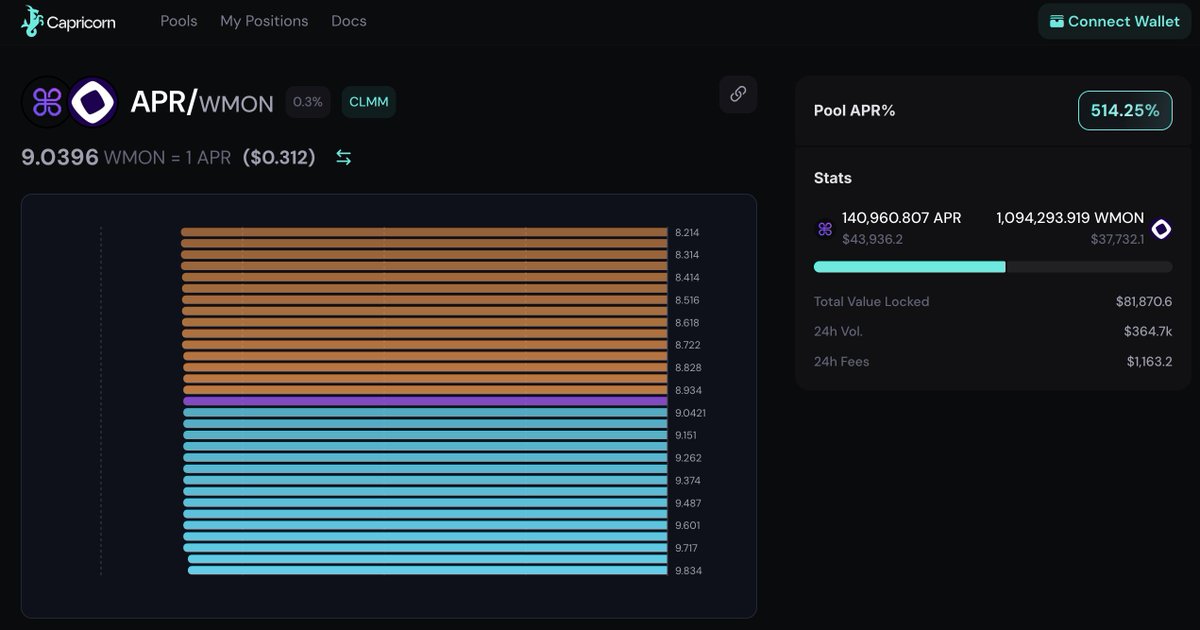Image resolution: width=1200 pixels, height=630 pixels.
Task: Go to My Positions
Action: tap(264, 21)
